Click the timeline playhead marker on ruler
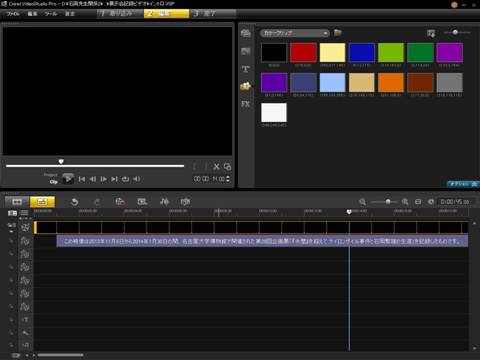 349,212
